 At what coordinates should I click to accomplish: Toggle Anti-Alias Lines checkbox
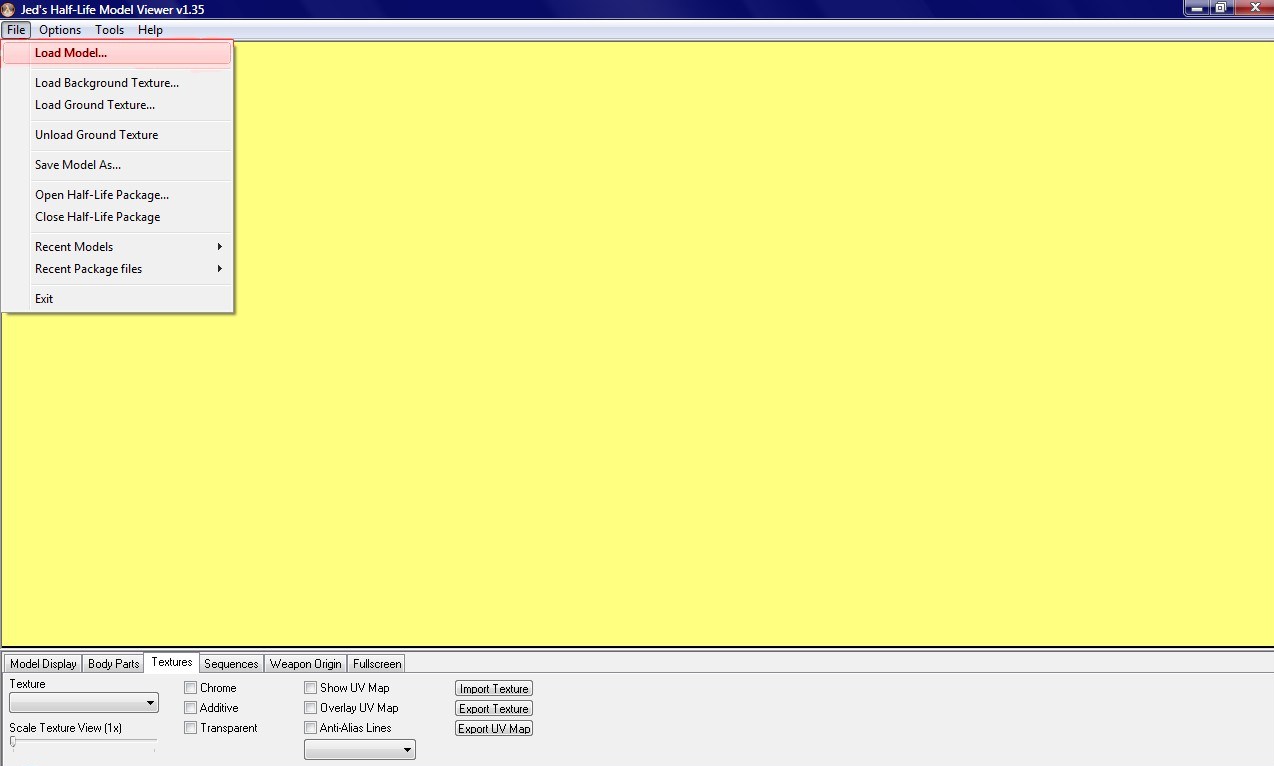point(311,728)
